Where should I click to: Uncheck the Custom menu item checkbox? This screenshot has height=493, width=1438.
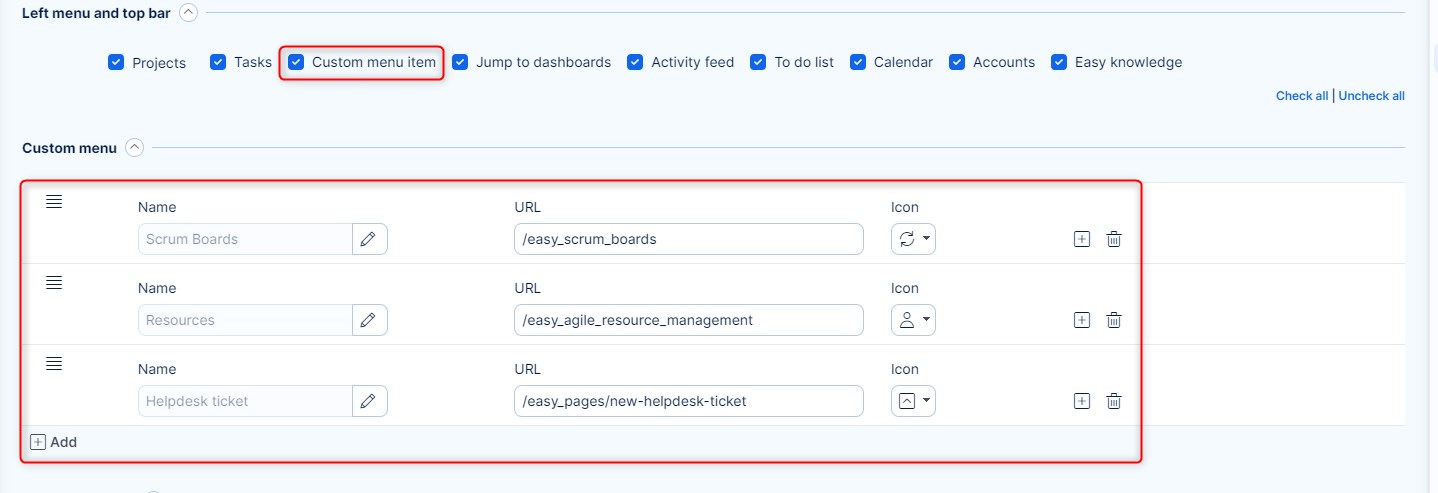click(x=296, y=62)
